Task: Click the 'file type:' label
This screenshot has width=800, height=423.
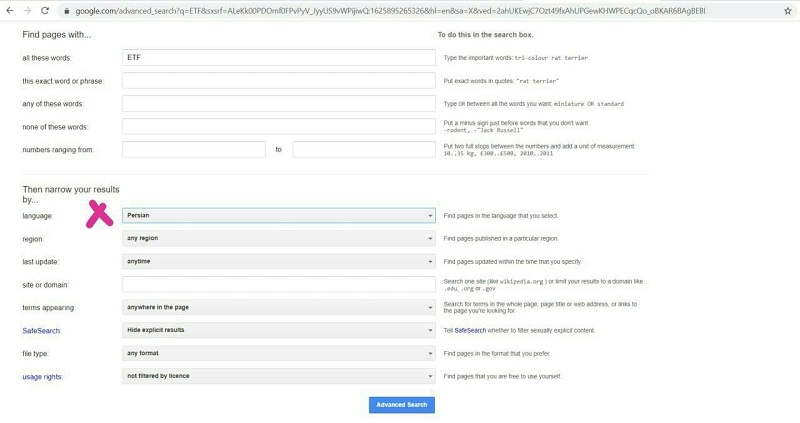Action: (35, 354)
